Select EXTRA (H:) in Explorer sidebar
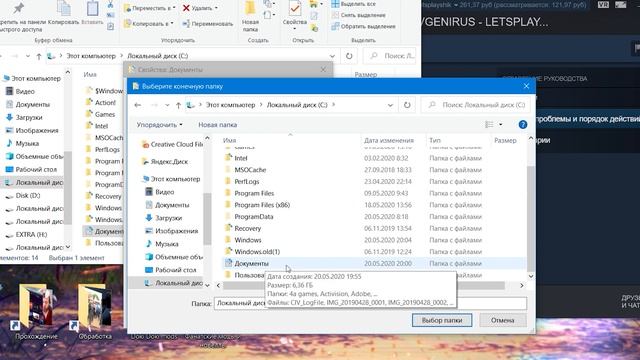The height and width of the screenshot is (360, 640). [27, 235]
